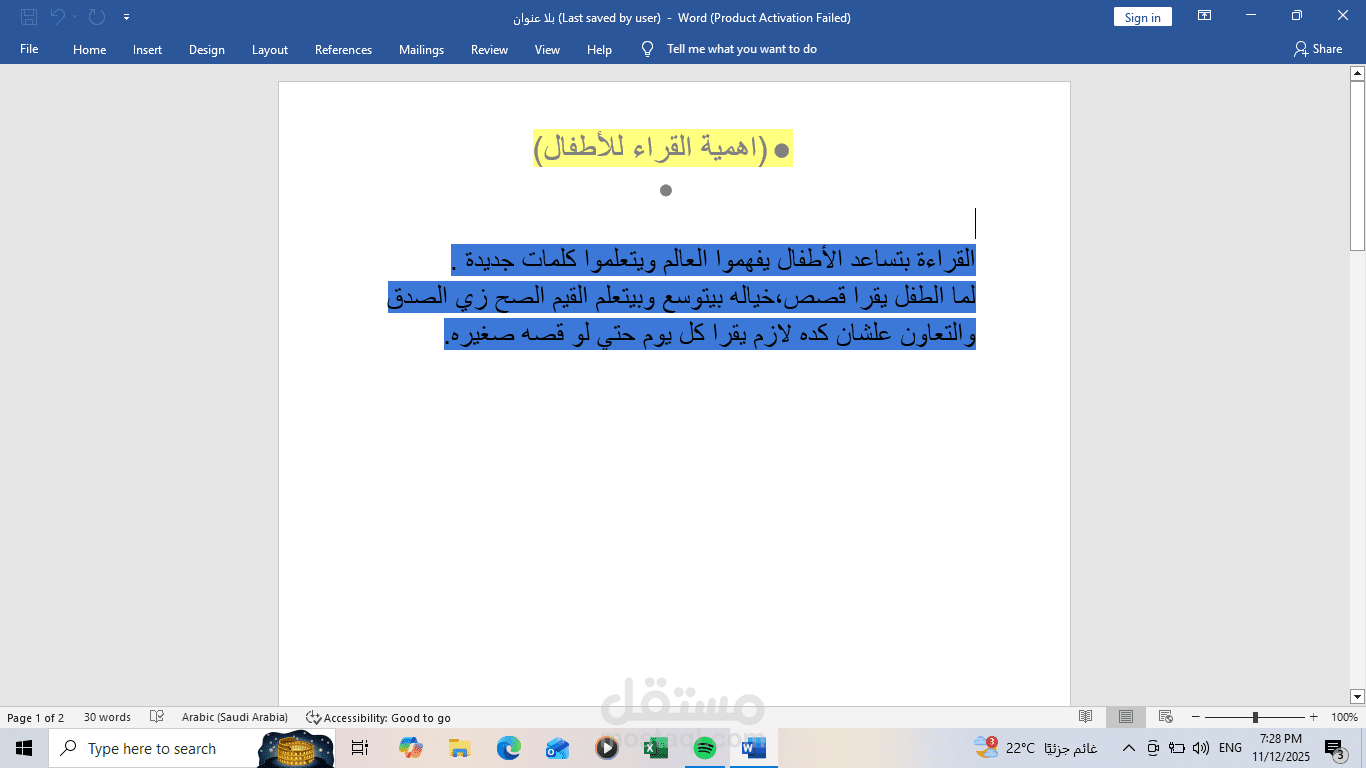Click the vertical scrollbar down arrow
This screenshot has width=1366, height=768.
click(1357, 696)
